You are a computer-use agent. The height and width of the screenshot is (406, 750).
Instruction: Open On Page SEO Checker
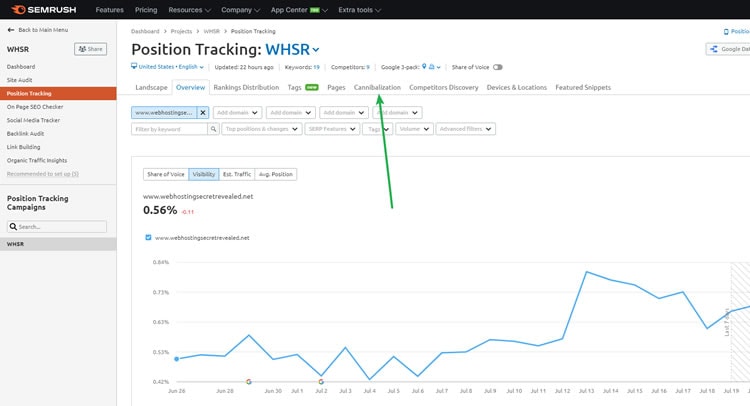point(35,107)
